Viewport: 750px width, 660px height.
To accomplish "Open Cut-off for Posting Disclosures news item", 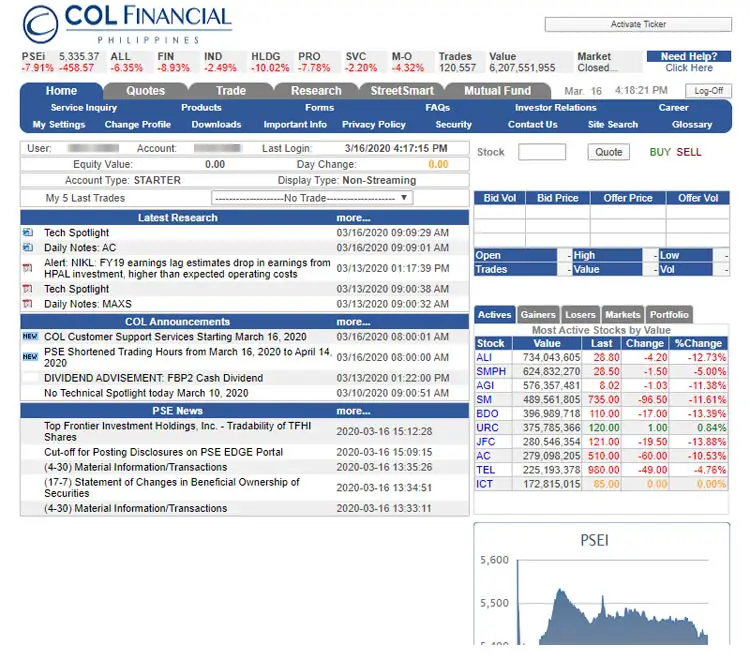I will (164, 452).
